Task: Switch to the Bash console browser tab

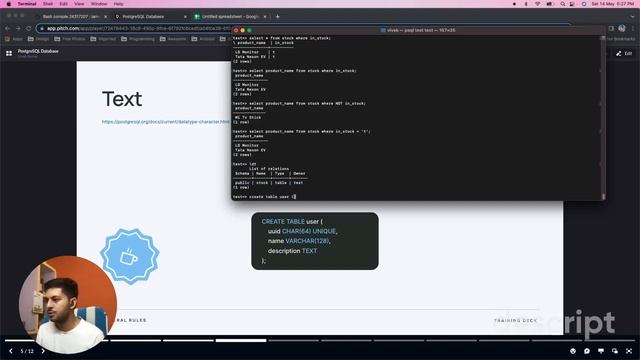Action: [70, 17]
